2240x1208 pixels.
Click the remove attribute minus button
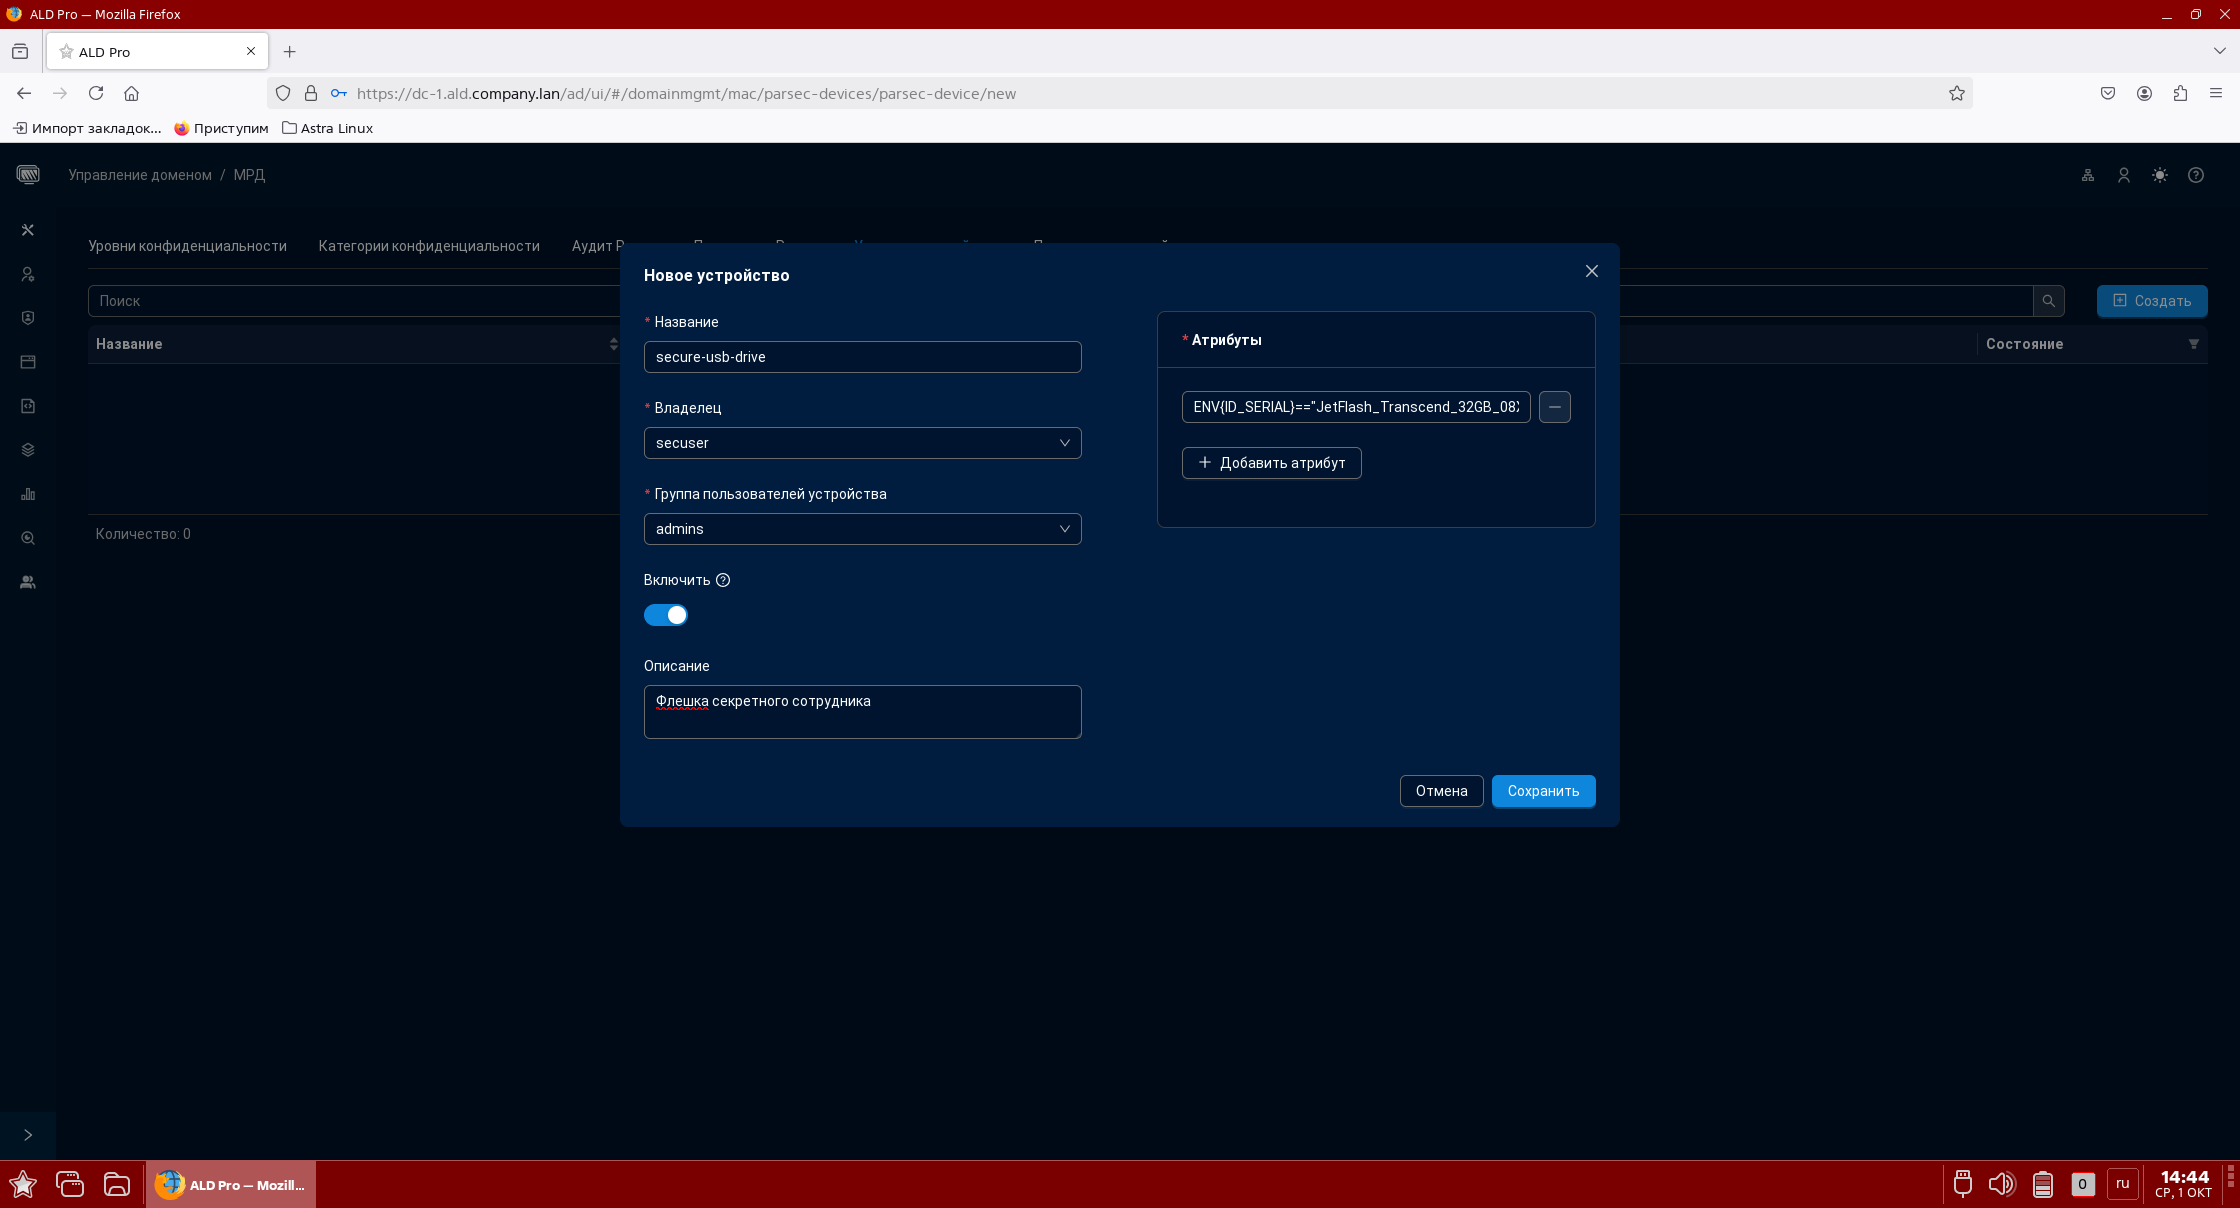pos(1554,407)
